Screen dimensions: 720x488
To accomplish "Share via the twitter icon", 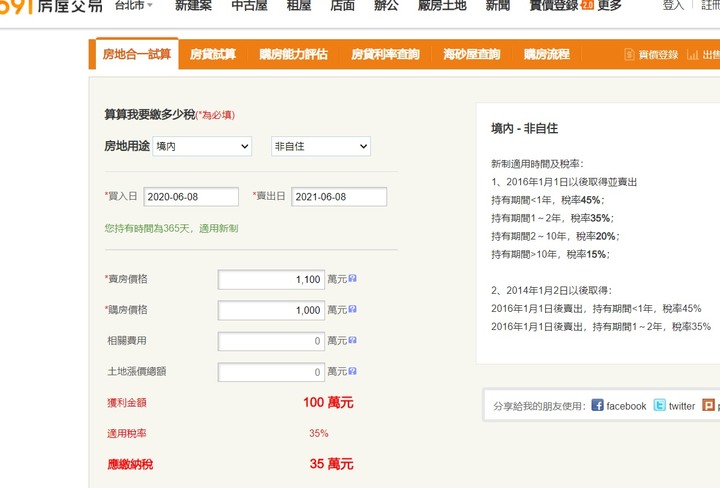I will coord(659,405).
